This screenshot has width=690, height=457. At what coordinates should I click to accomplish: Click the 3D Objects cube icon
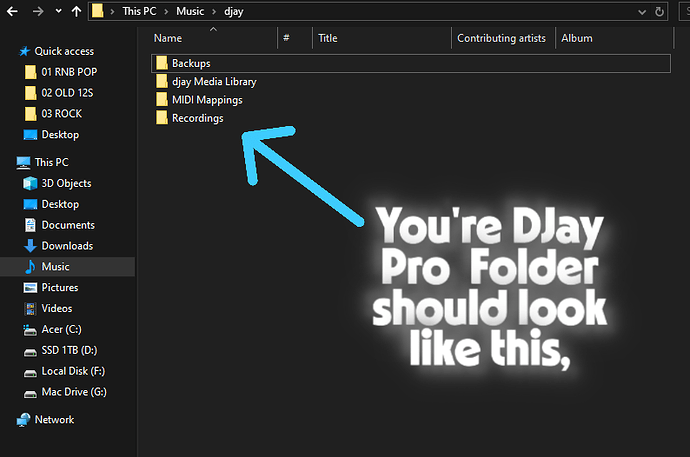pos(30,183)
